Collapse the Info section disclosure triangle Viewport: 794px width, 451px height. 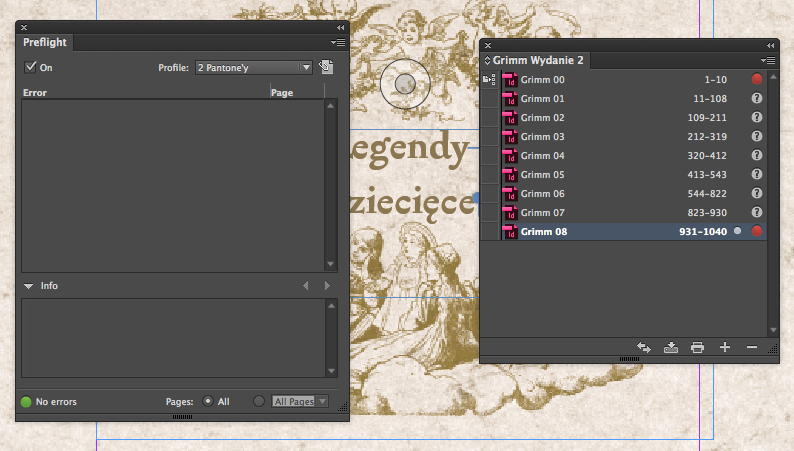(28, 286)
